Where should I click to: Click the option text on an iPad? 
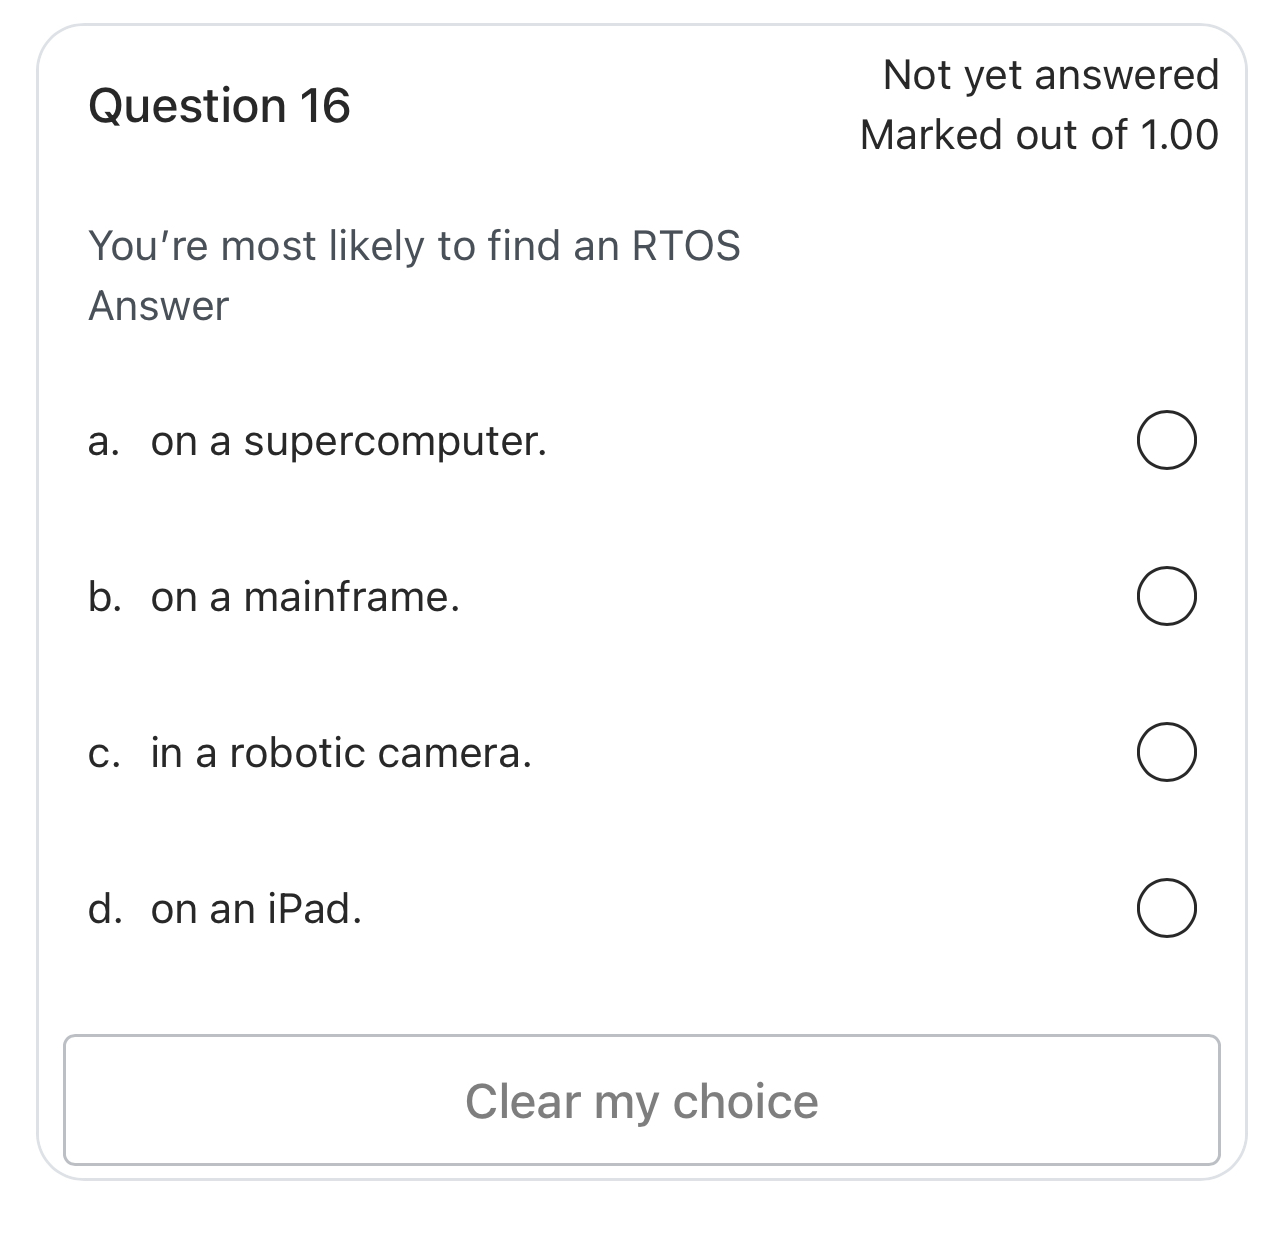tap(258, 909)
